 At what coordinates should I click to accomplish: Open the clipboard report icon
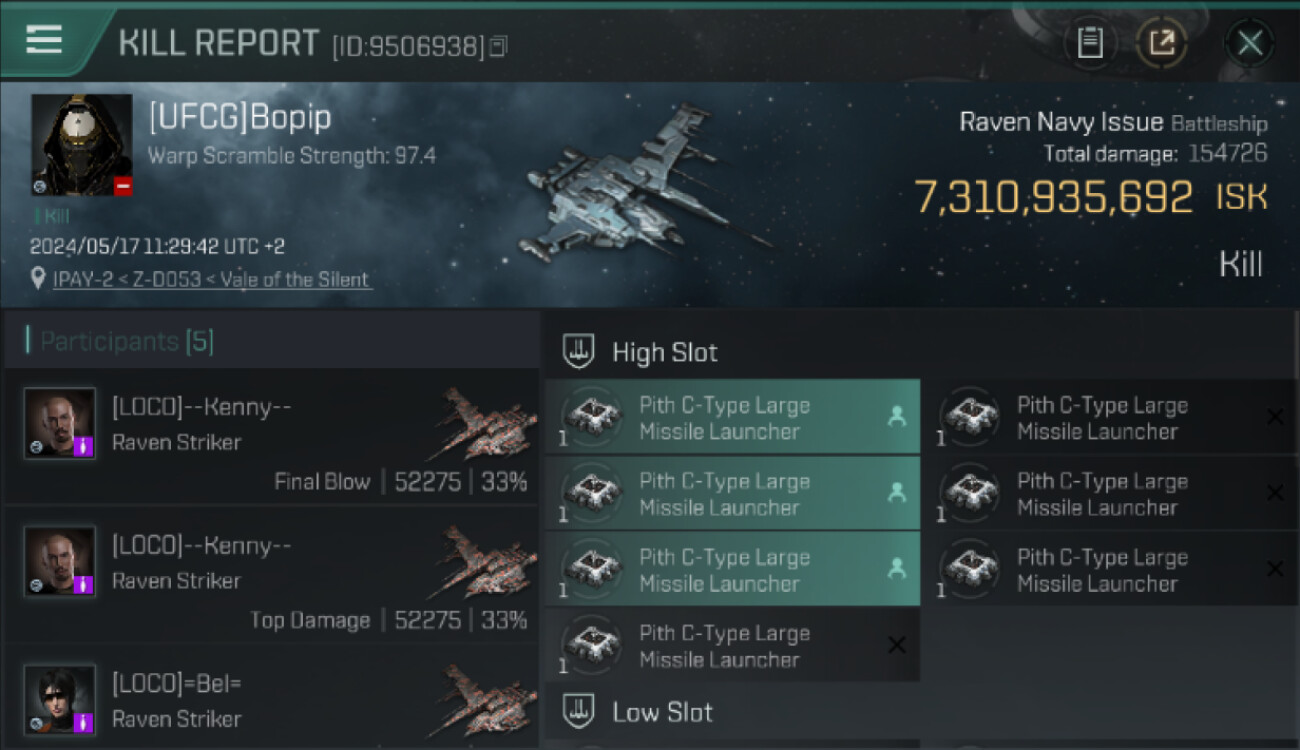coord(1090,43)
